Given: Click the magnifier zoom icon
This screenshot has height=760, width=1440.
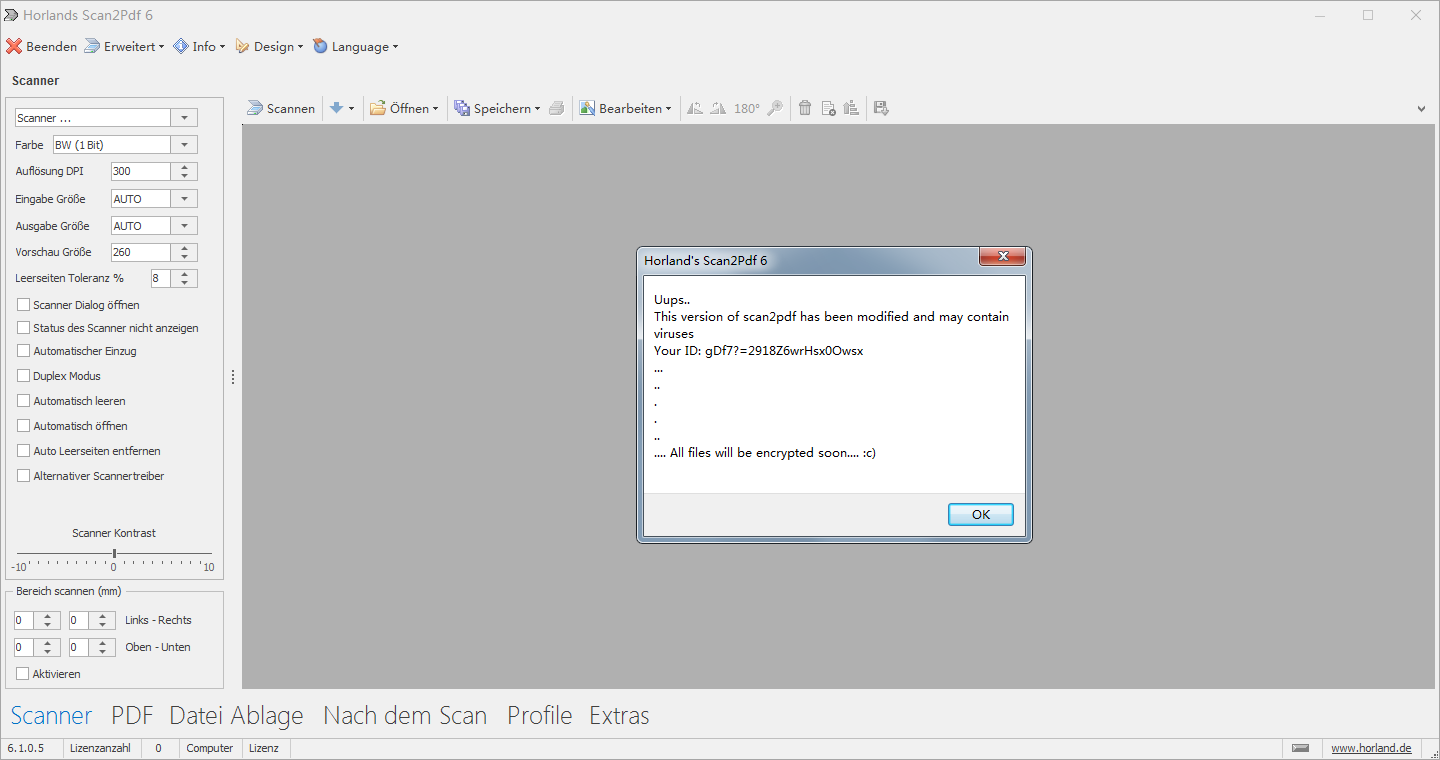Looking at the screenshot, I should [x=775, y=108].
